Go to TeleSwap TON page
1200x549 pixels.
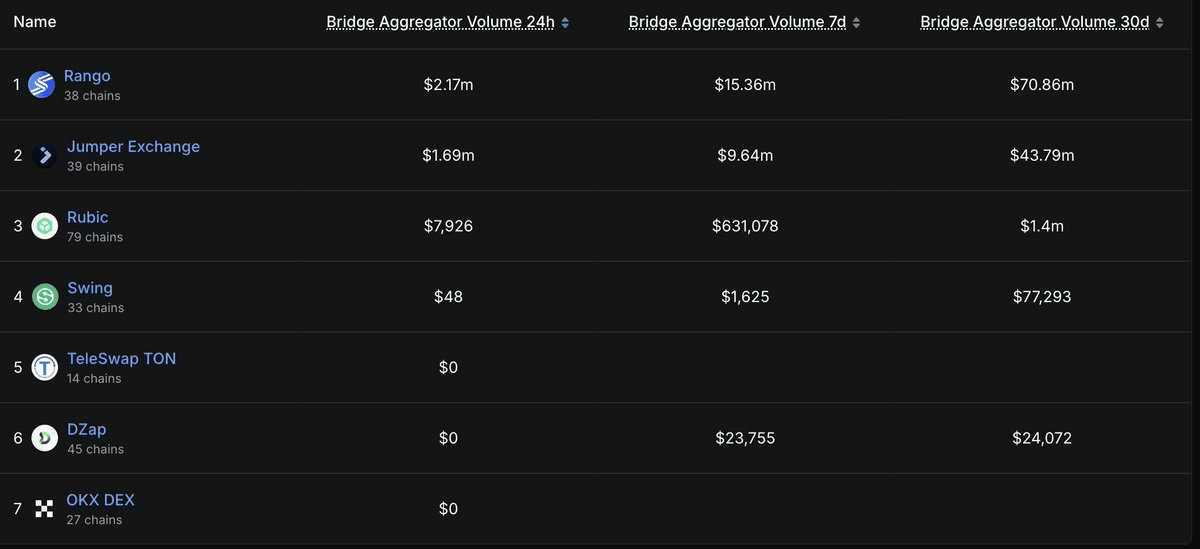click(121, 358)
